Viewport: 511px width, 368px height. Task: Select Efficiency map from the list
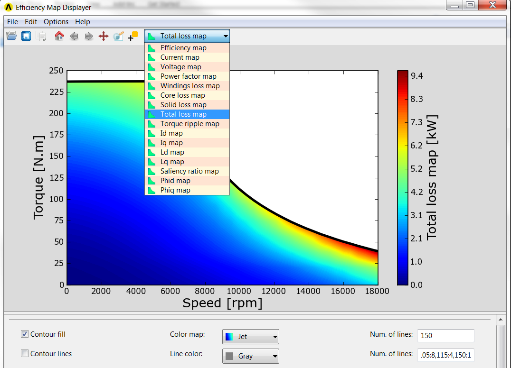click(x=187, y=48)
